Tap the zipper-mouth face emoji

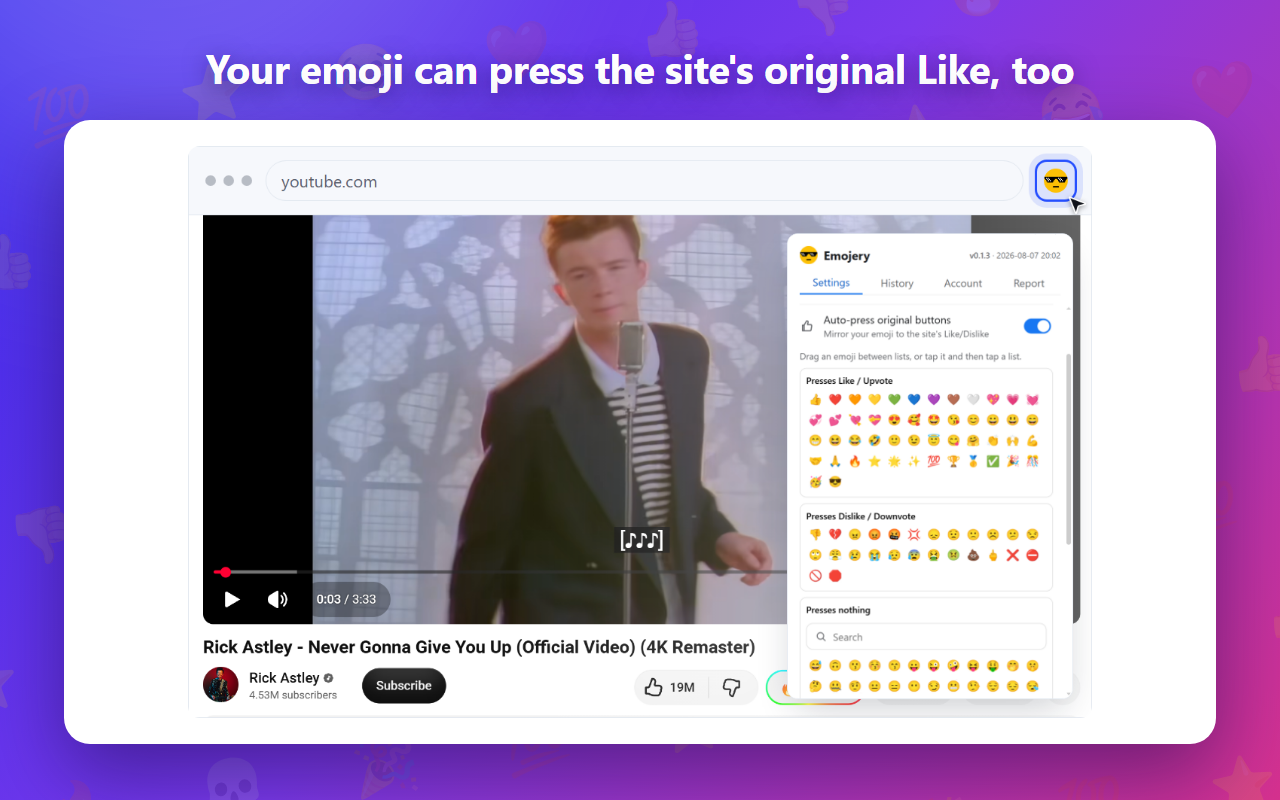point(835,686)
